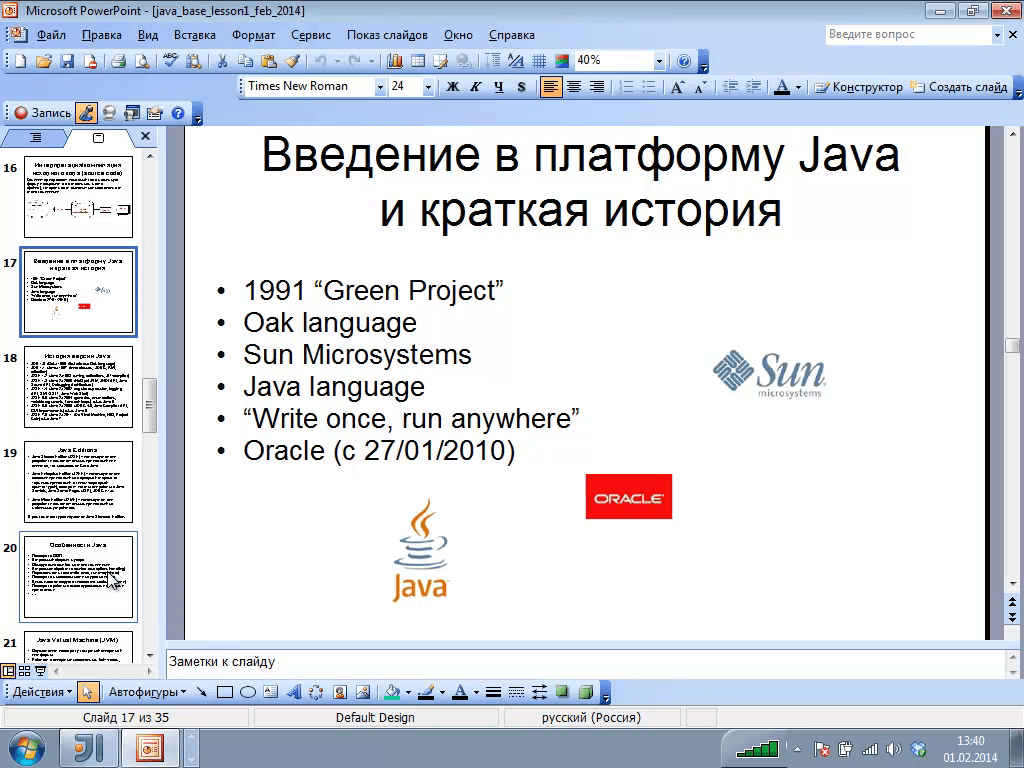Click Создать слайд button
Viewport: 1024px width, 768px height.
(959, 87)
